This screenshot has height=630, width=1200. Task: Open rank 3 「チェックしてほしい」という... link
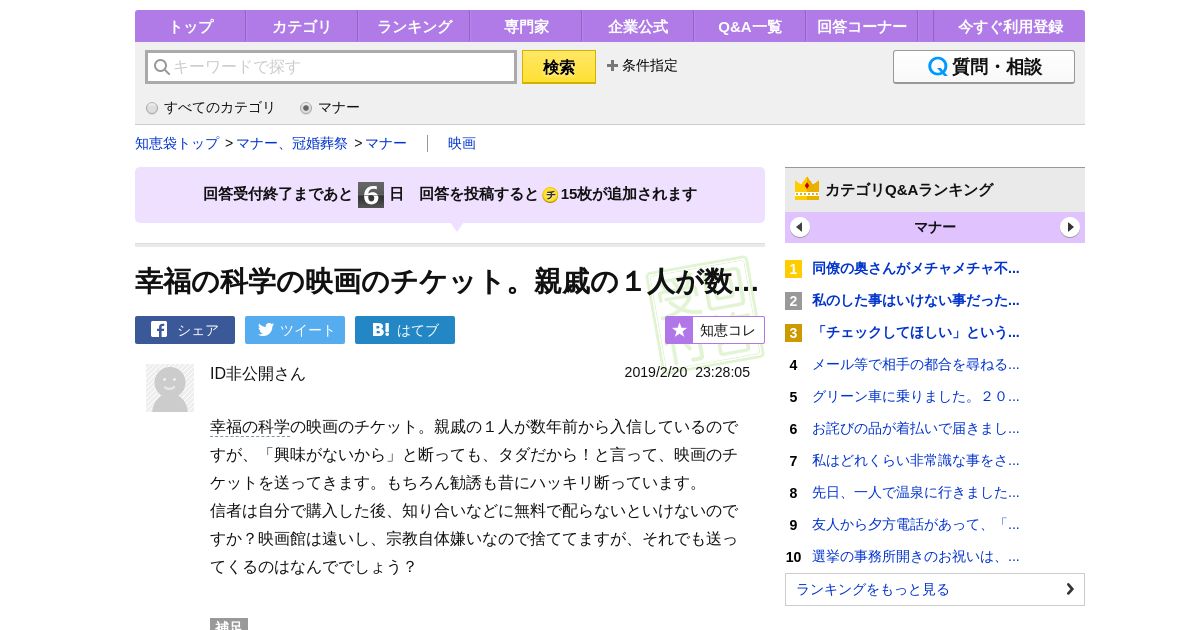pyautogui.click(x=916, y=332)
